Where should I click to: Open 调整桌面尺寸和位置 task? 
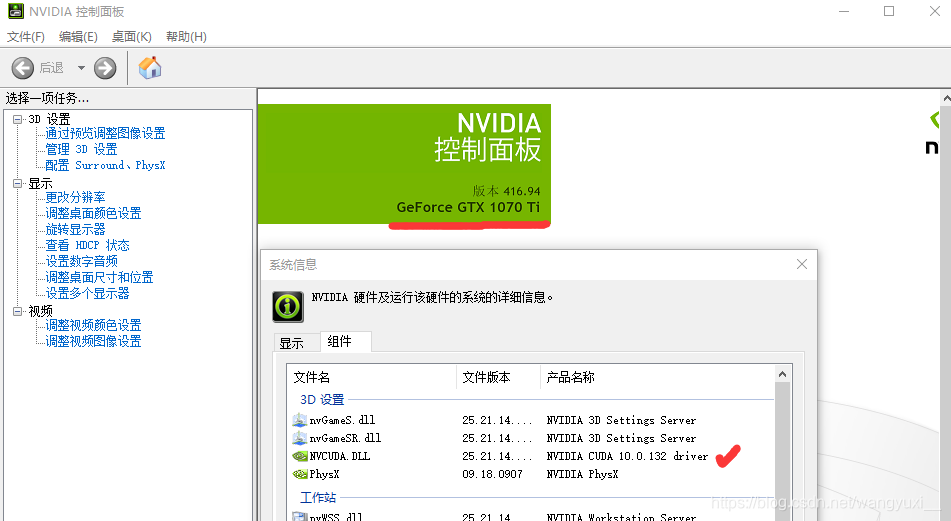coord(99,277)
